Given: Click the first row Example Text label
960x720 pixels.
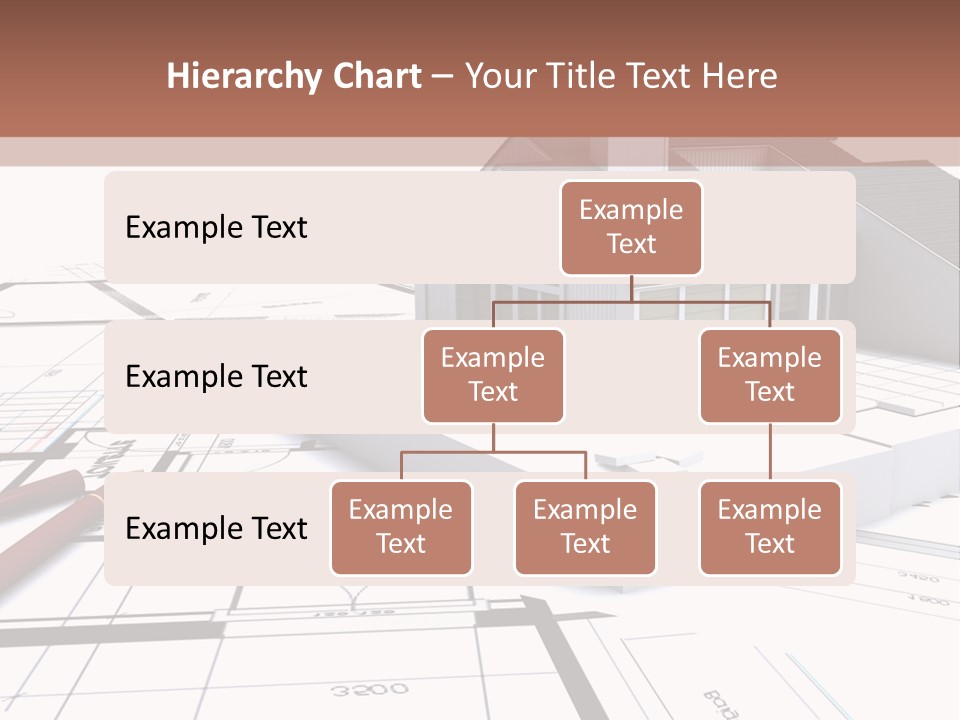Looking at the screenshot, I should pyautogui.click(x=215, y=228).
